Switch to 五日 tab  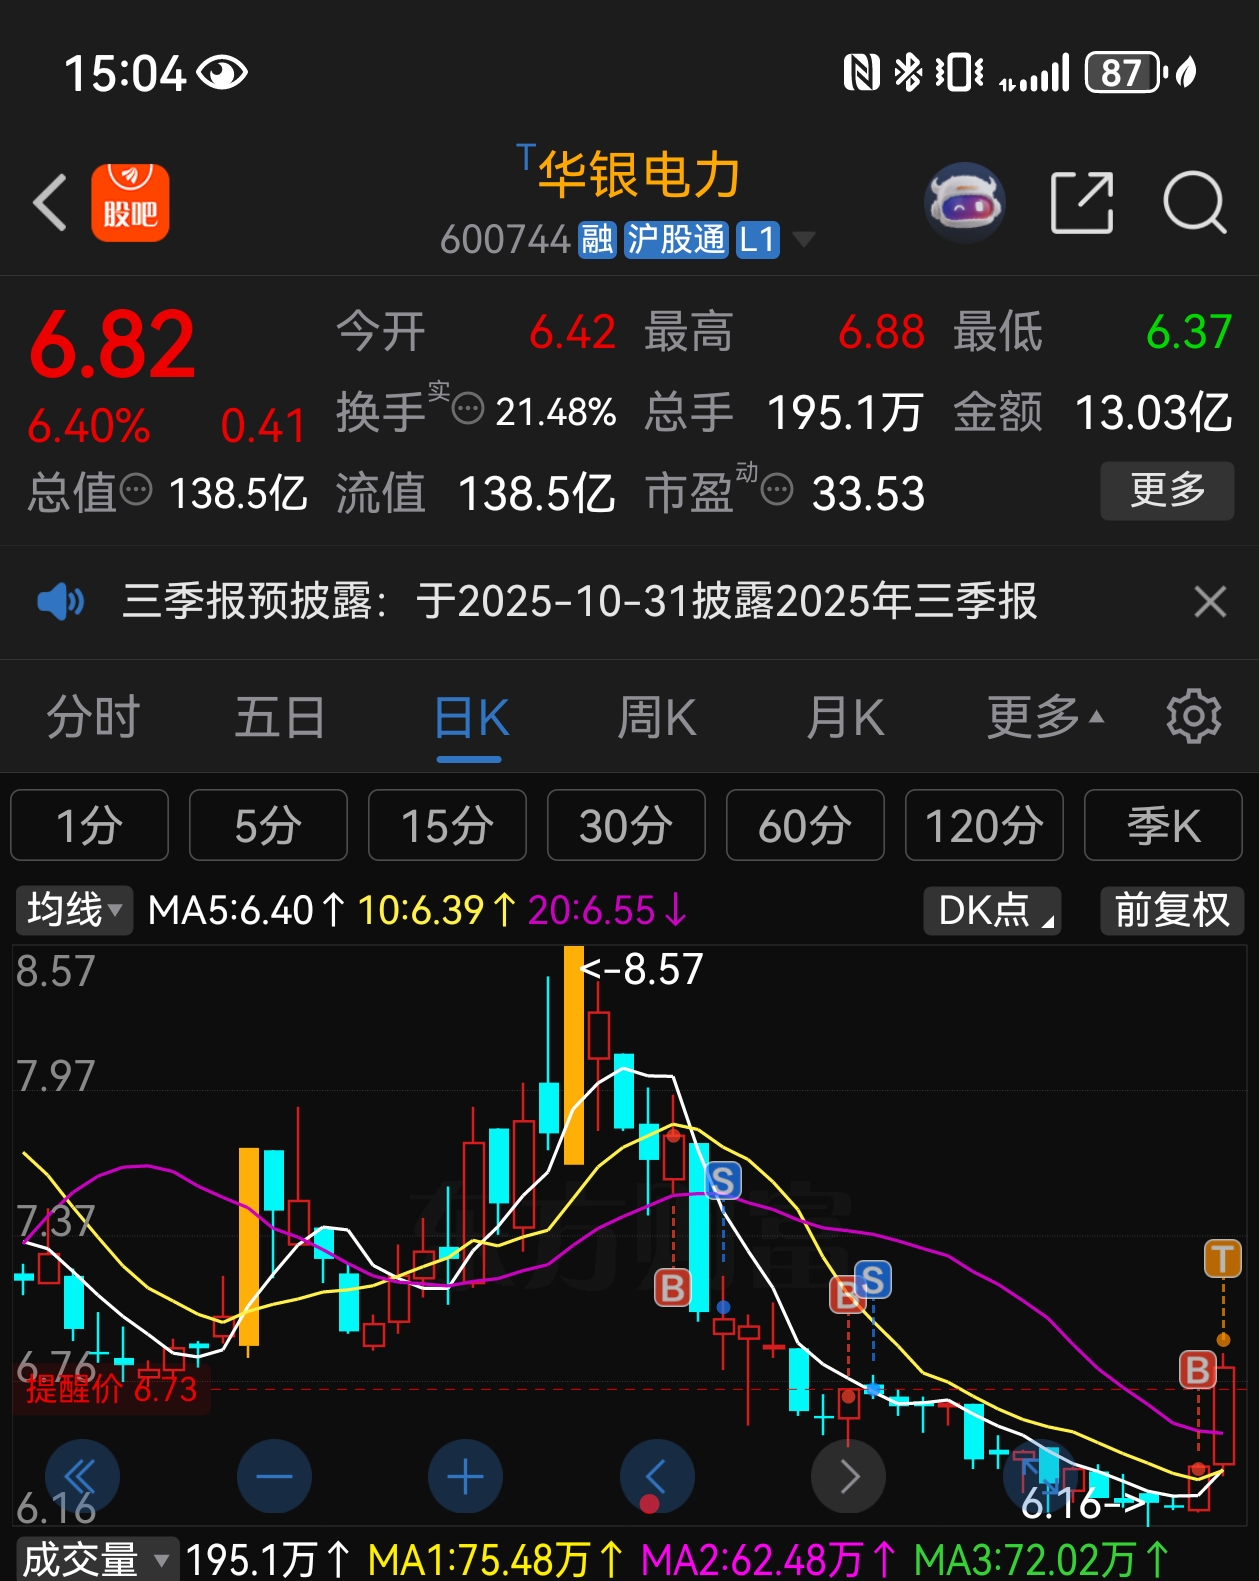point(280,718)
